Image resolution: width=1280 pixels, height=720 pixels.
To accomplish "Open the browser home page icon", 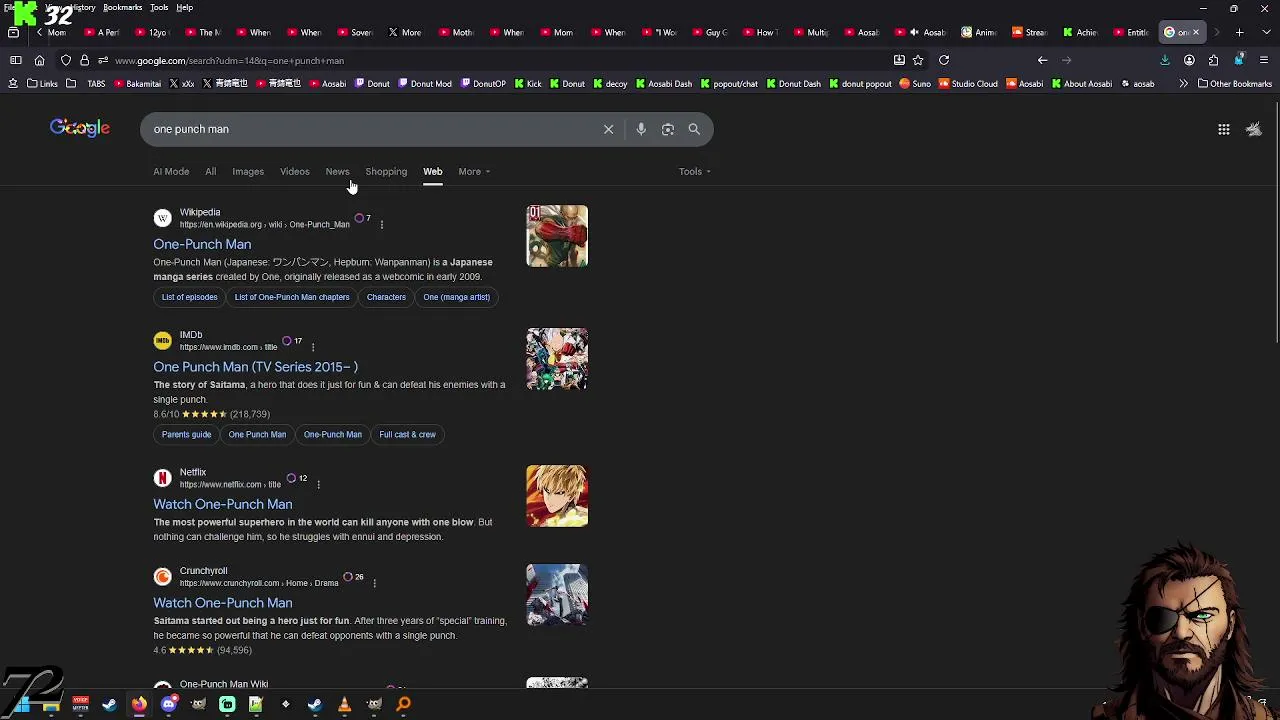I will [39, 60].
